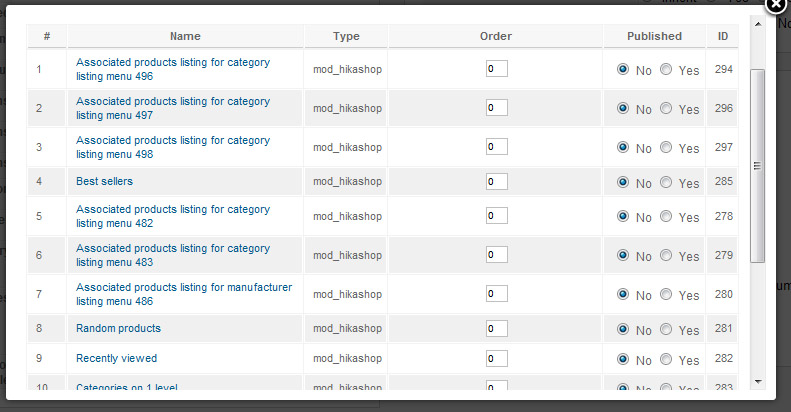Open the Random products module link

119,328
